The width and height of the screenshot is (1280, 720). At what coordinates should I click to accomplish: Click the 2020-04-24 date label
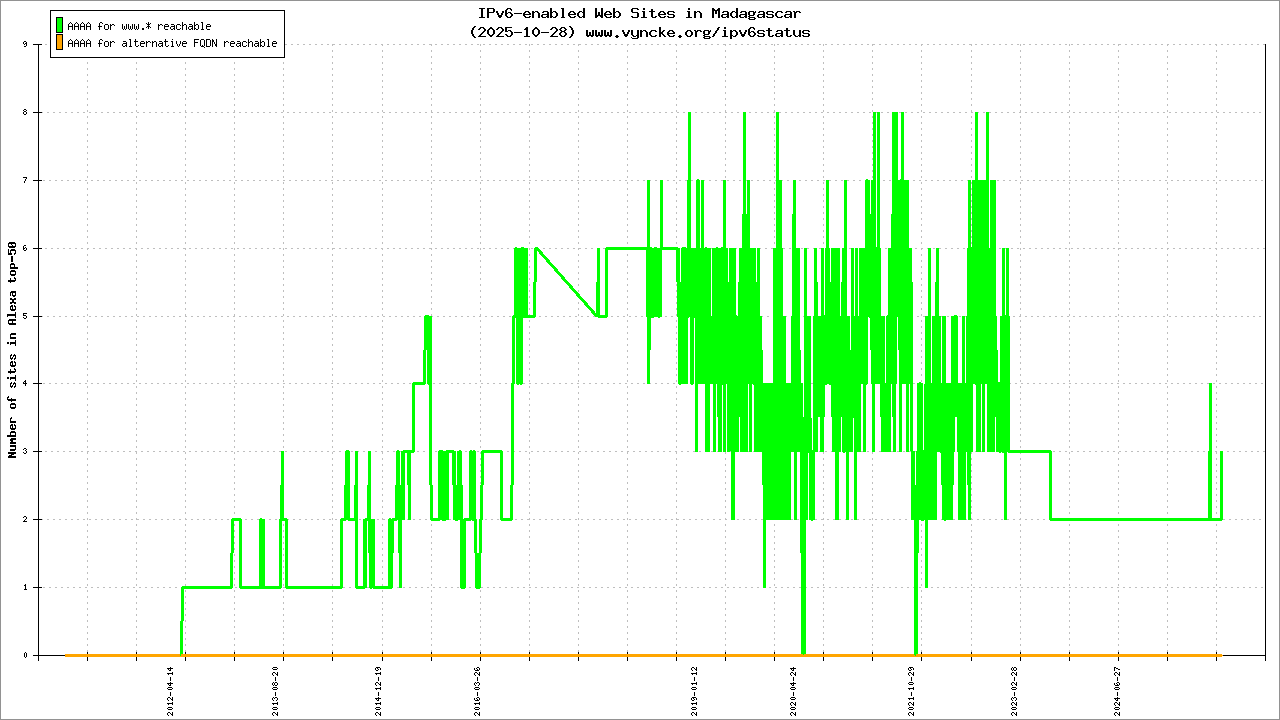pyautogui.click(x=794, y=686)
